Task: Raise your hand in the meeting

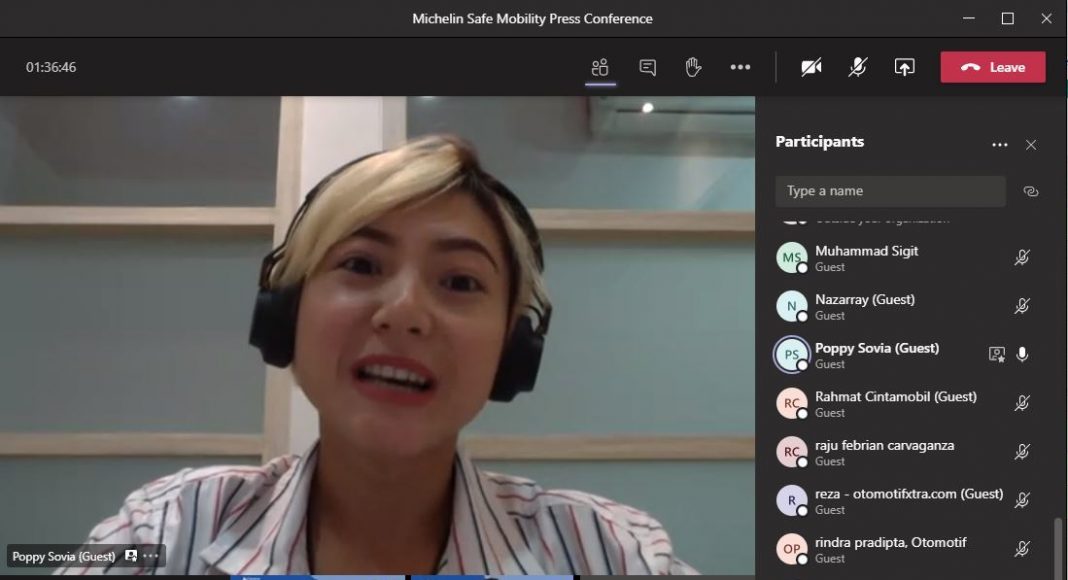Action: pyautogui.click(x=693, y=67)
